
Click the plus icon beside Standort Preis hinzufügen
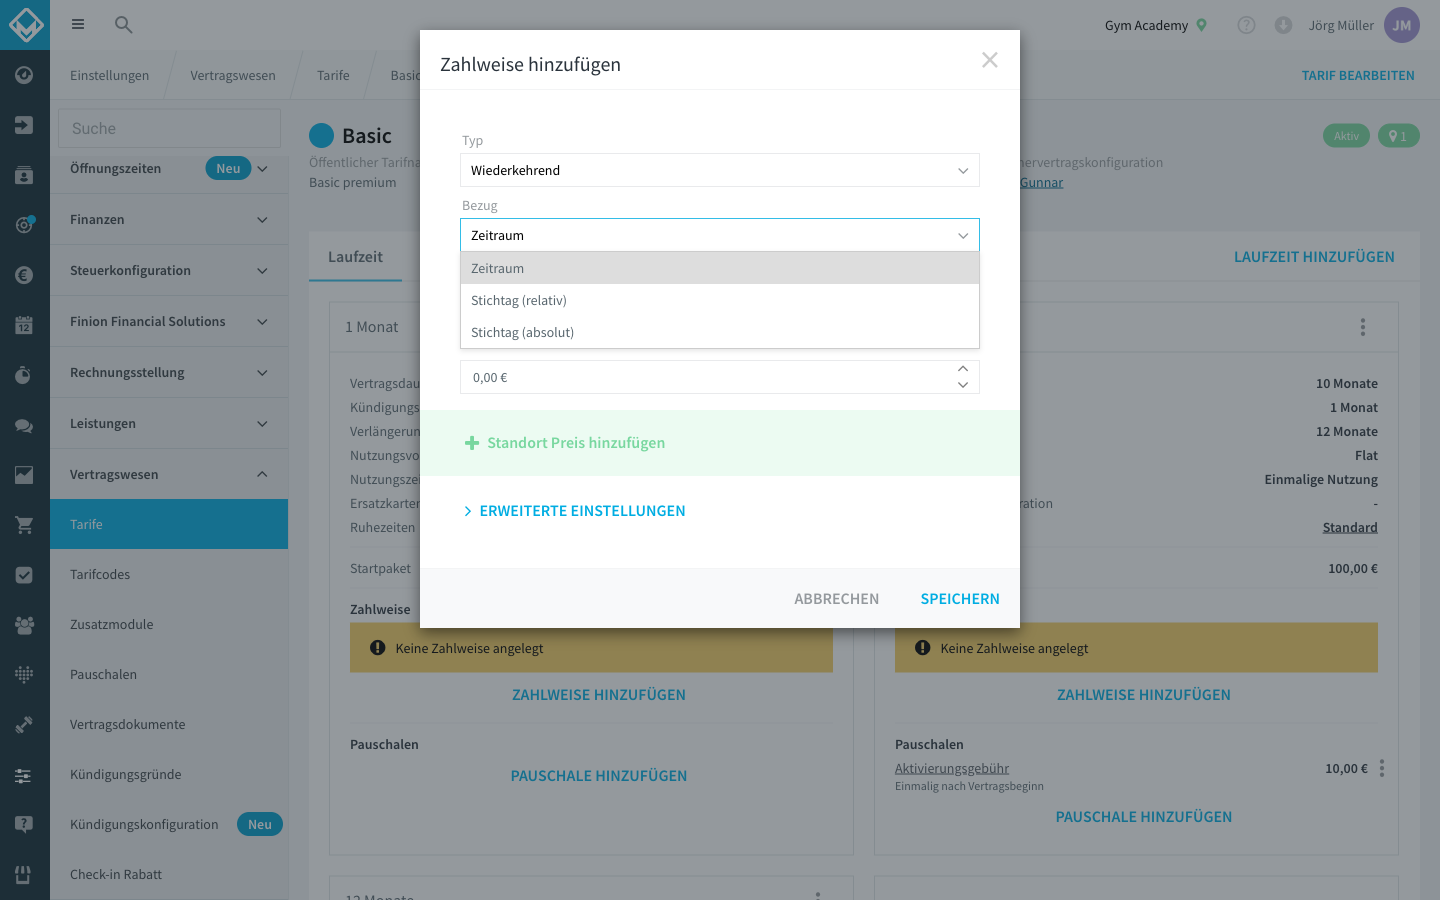(x=472, y=443)
